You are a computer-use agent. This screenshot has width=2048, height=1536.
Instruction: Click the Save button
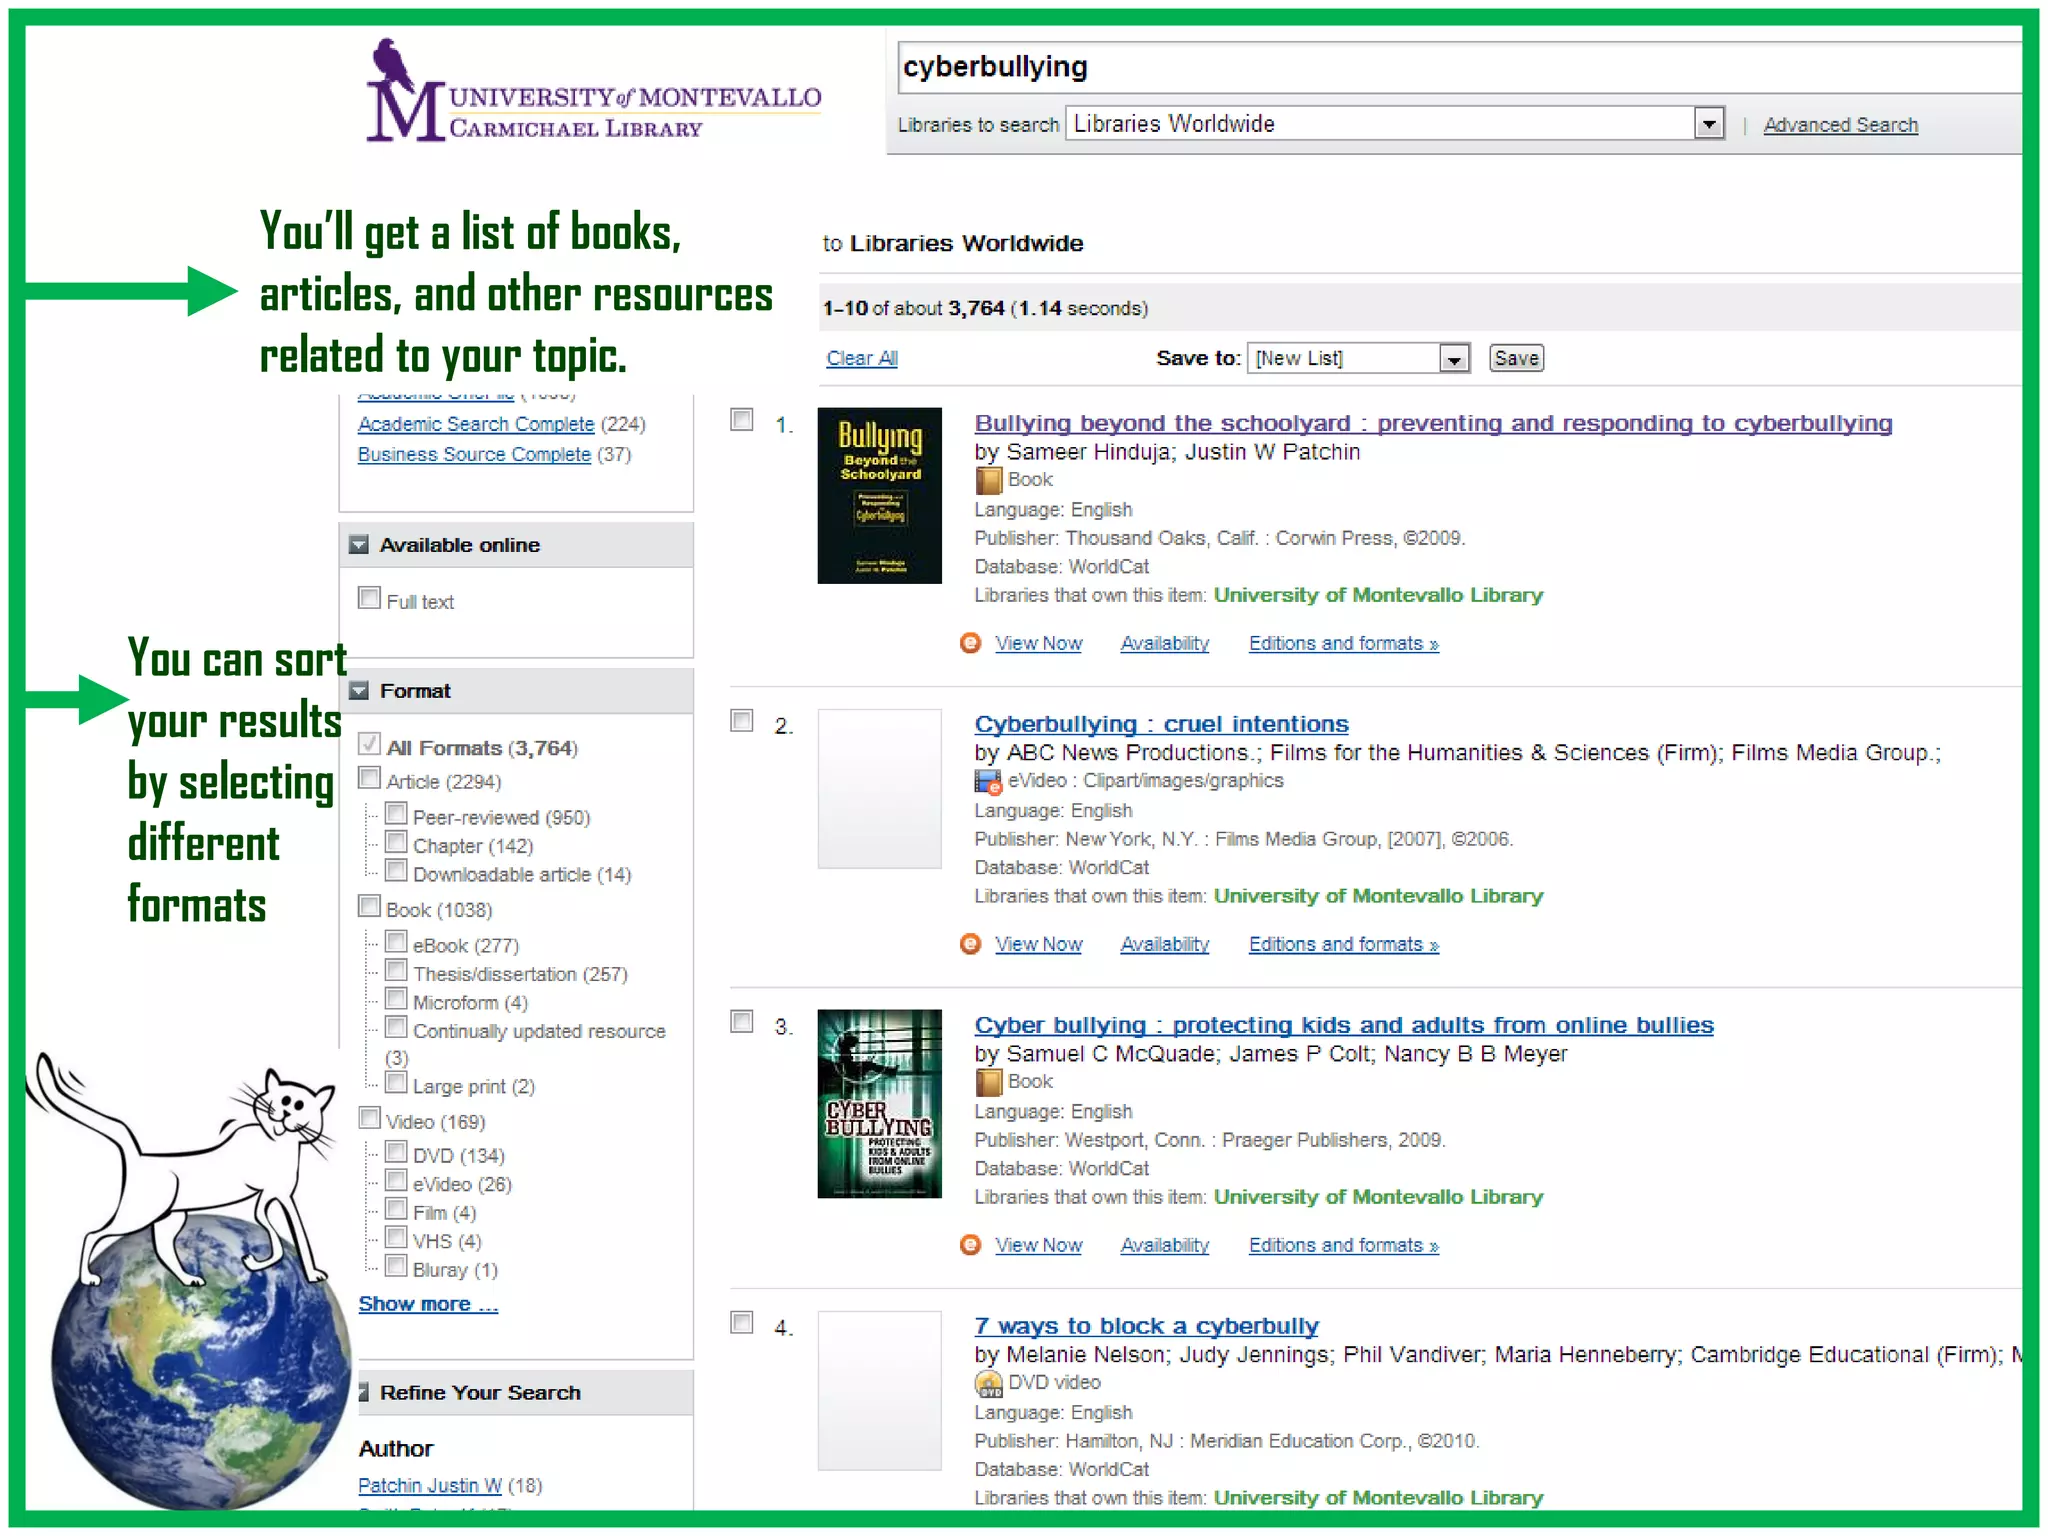pyautogui.click(x=1515, y=358)
